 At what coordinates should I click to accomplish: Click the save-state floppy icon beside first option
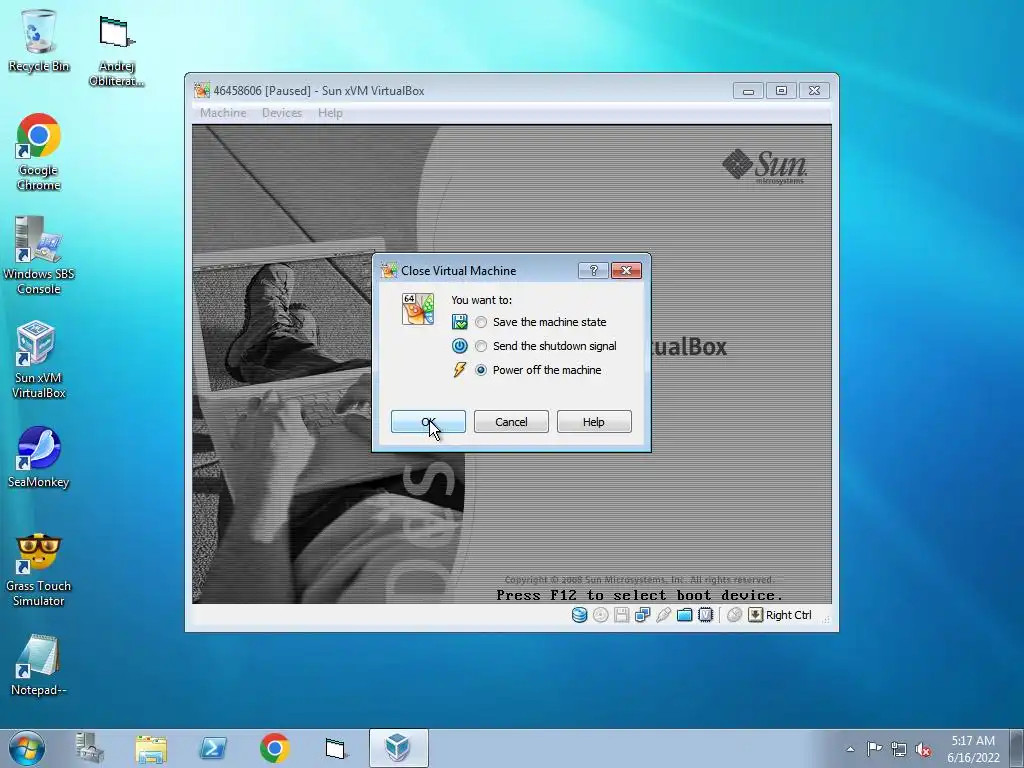tap(460, 322)
